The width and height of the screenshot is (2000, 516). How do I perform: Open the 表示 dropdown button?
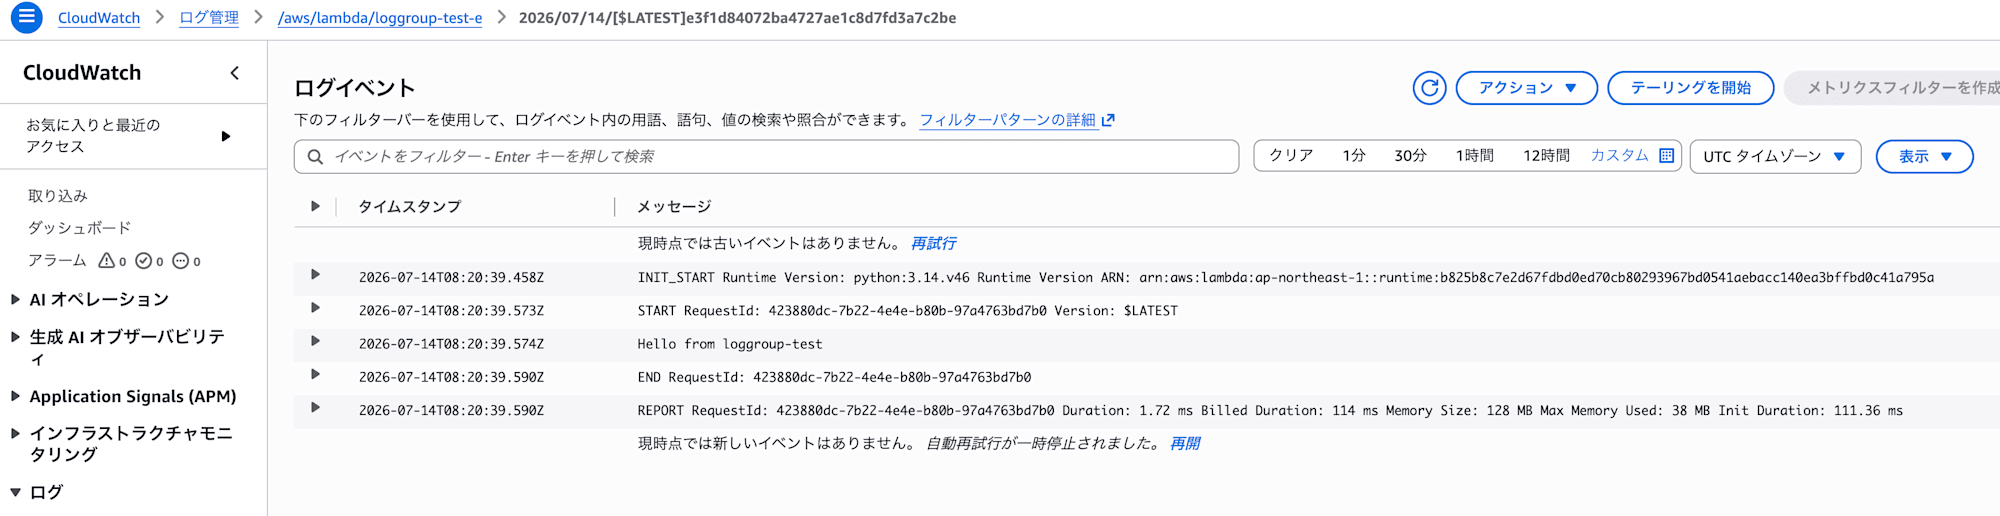point(1924,157)
